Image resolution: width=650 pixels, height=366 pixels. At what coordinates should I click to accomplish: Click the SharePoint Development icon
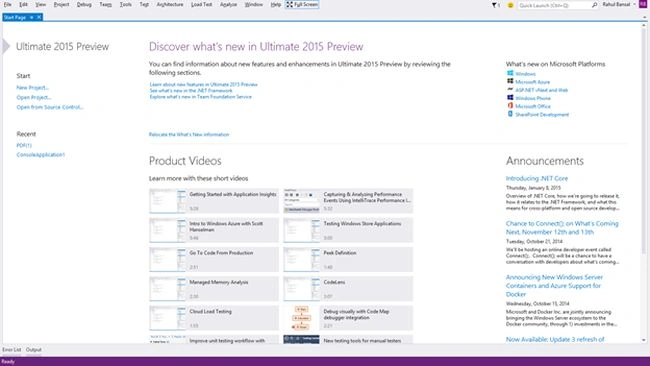[510, 114]
